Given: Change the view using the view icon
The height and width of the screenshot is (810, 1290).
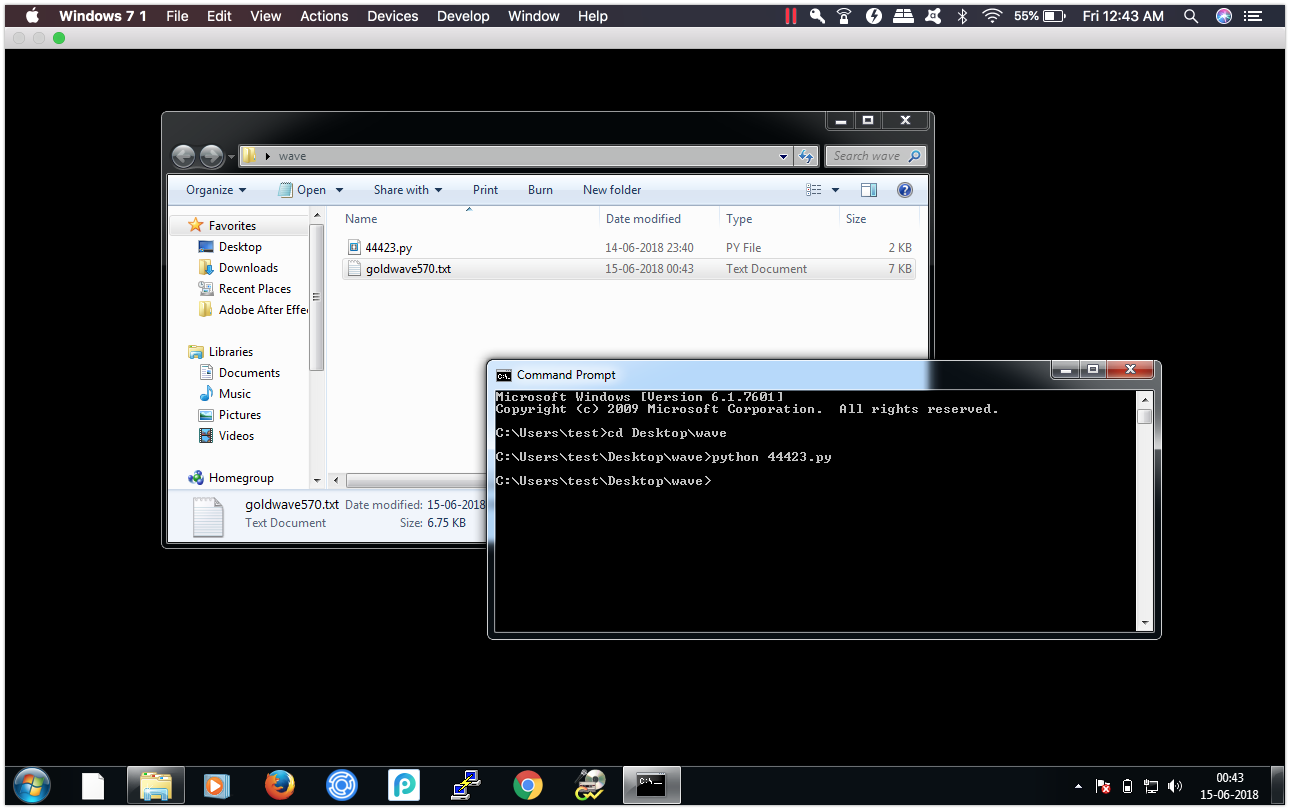Looking at the screenshot, I should [814, 190].
